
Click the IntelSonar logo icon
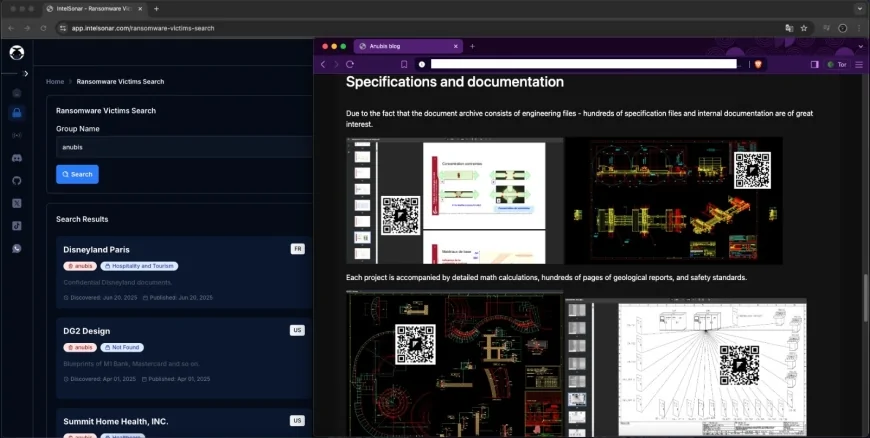tap(16, 53)
